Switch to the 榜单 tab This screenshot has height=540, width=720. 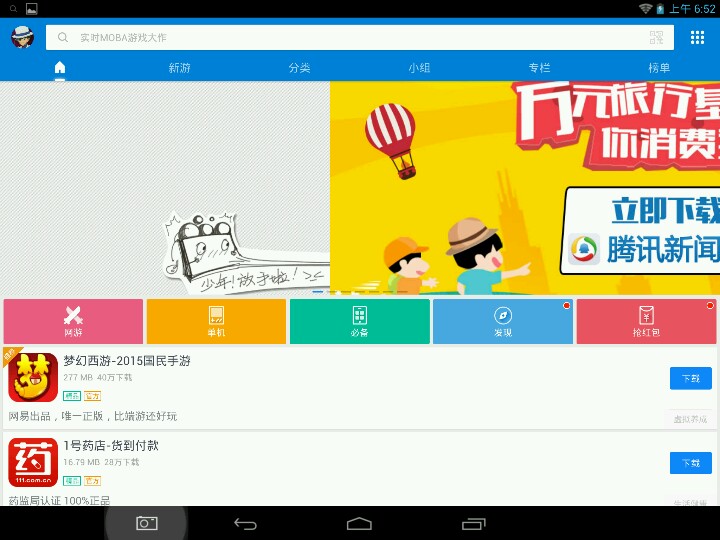(659, 68)
